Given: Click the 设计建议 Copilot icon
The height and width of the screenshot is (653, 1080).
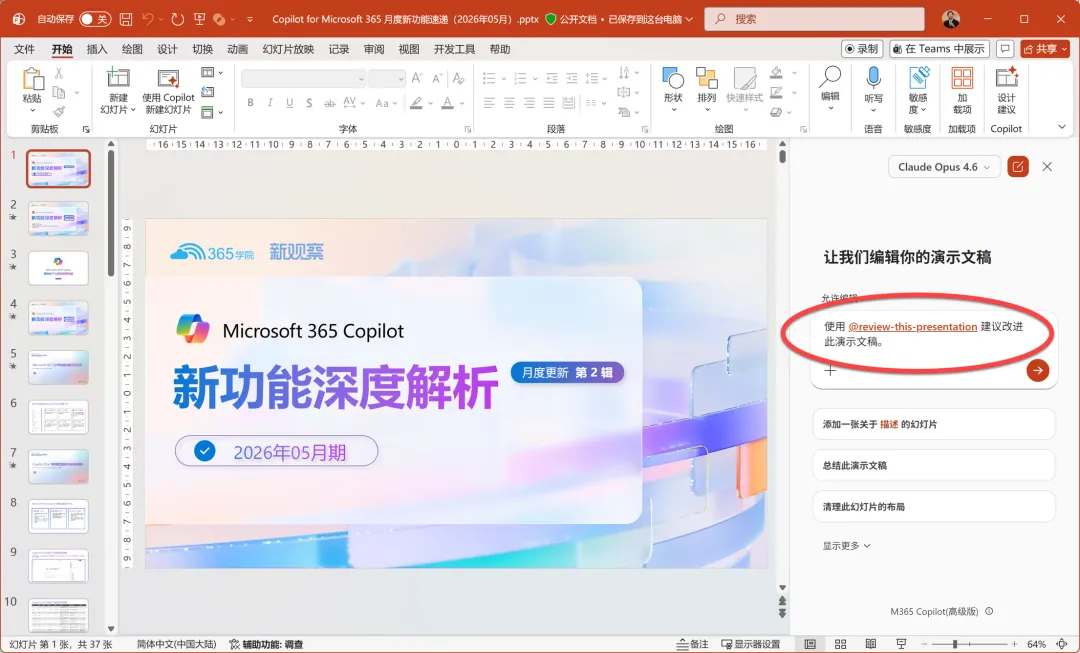Looking at the screenshot, I should click(x=1006, y=77).
